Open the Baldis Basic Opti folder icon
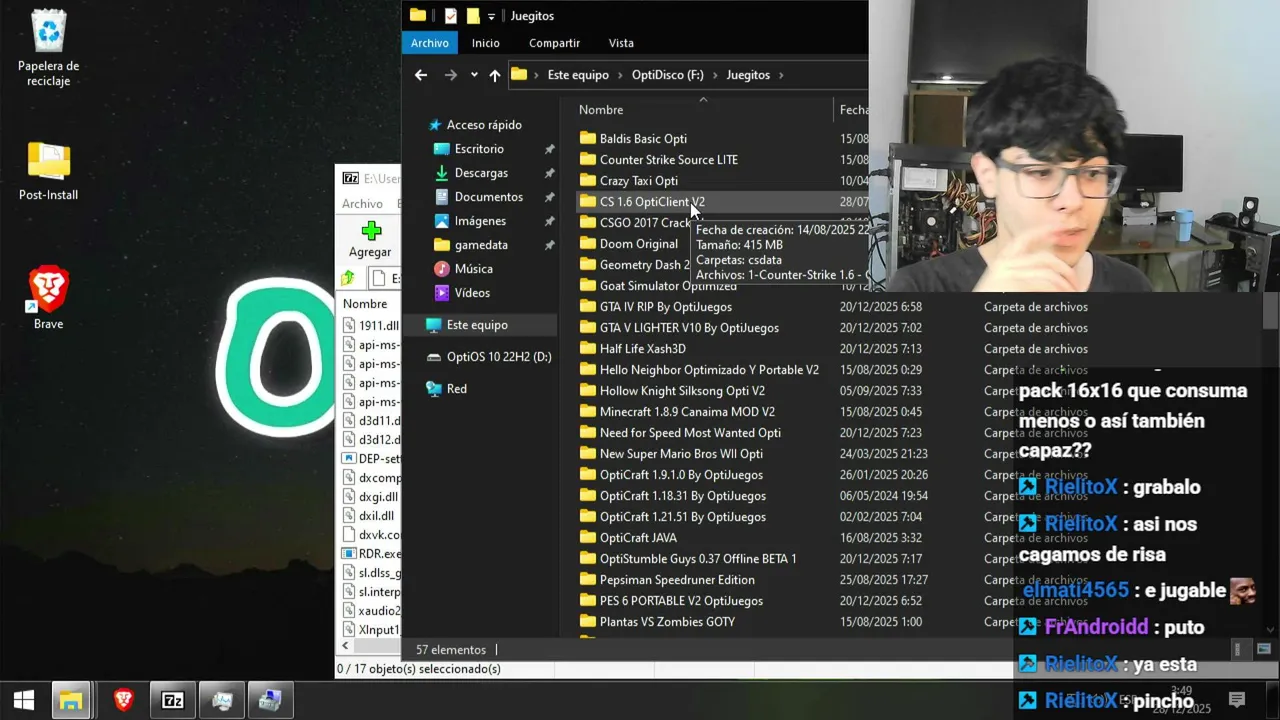The image size is (1280, 720). coord(588,139)
